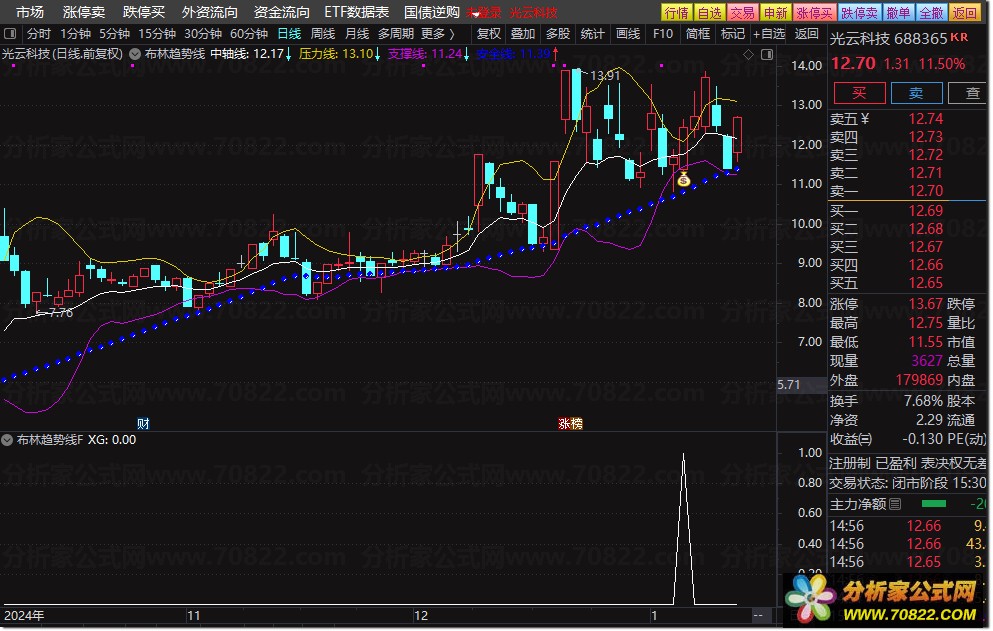Open the 资金流向 menu

click(x=282, y=12)
